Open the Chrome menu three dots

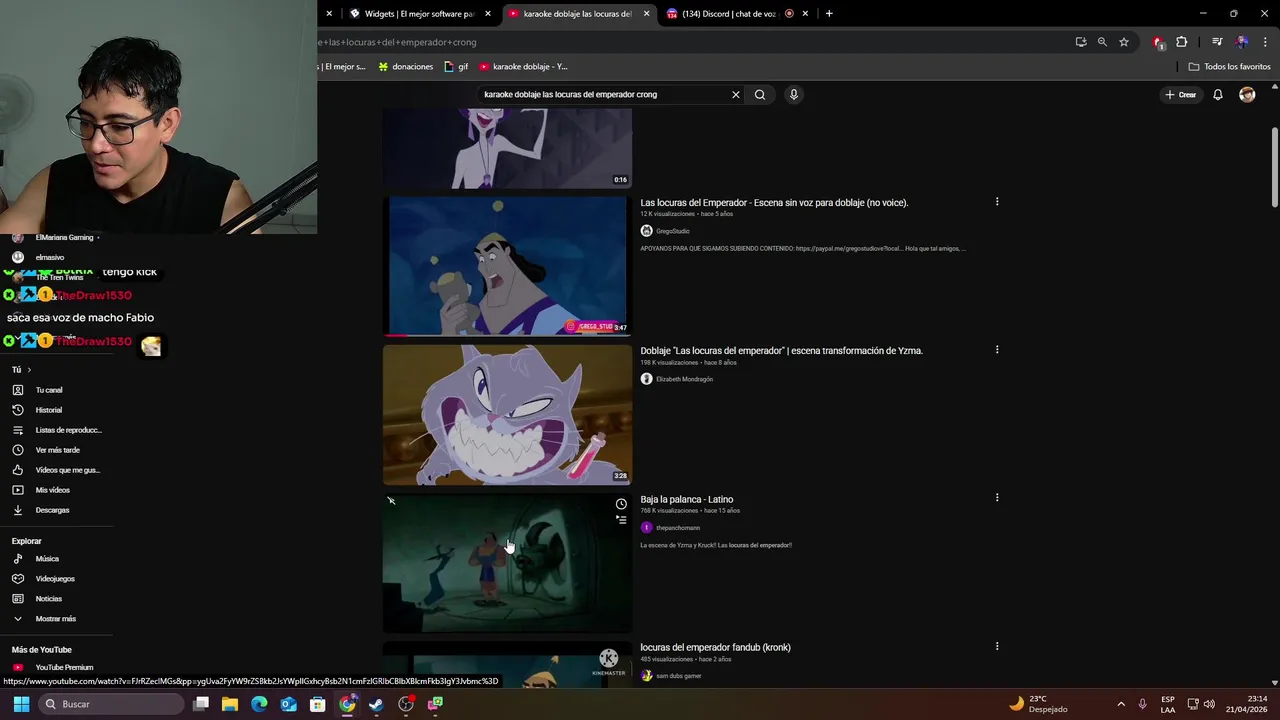click(x=1266, y=42)
